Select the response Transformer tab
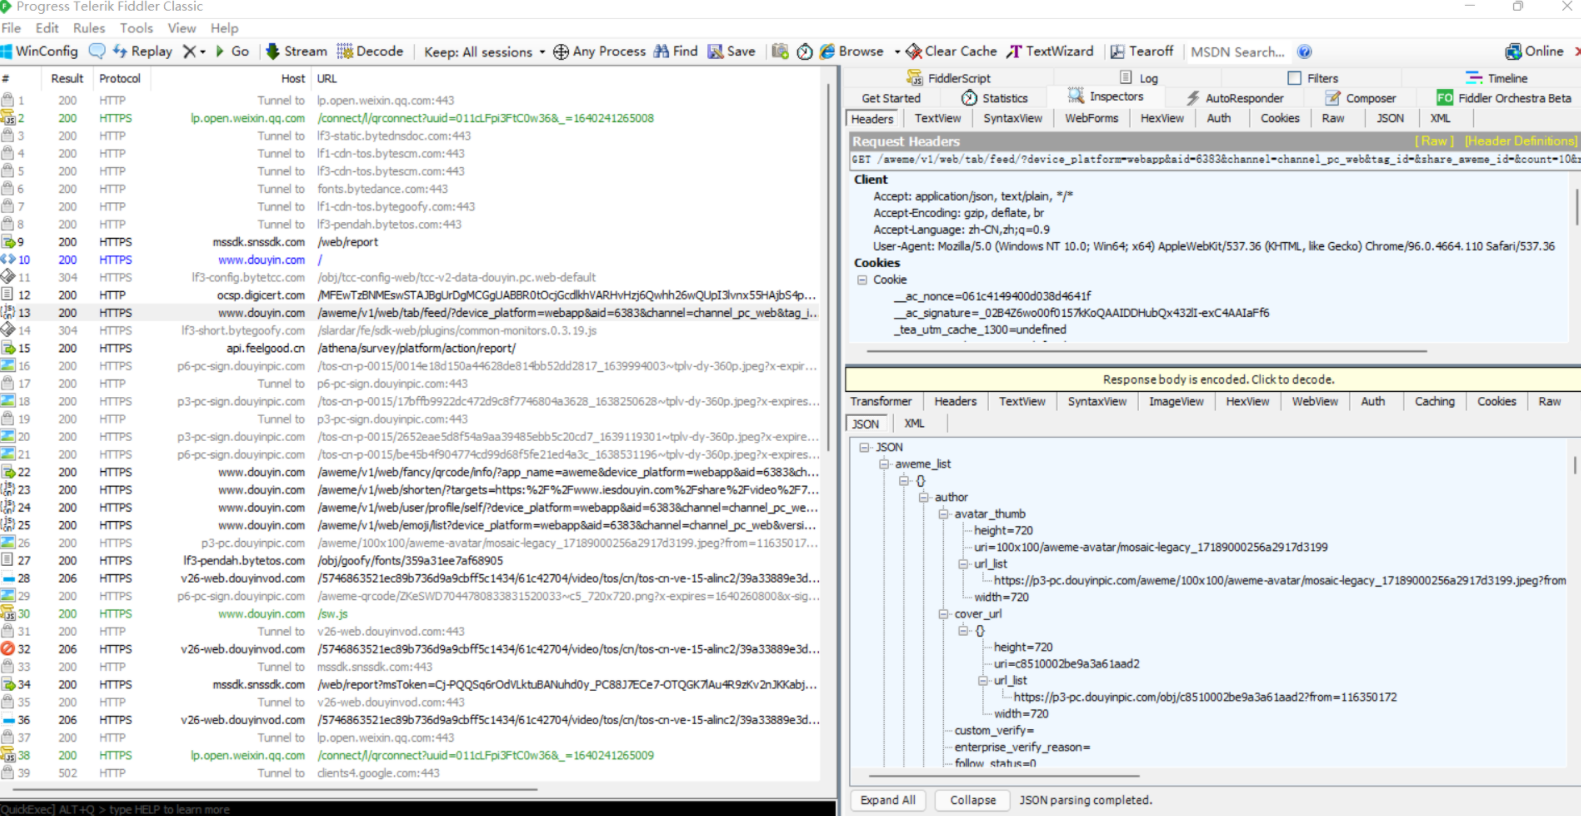 [881, 401]
